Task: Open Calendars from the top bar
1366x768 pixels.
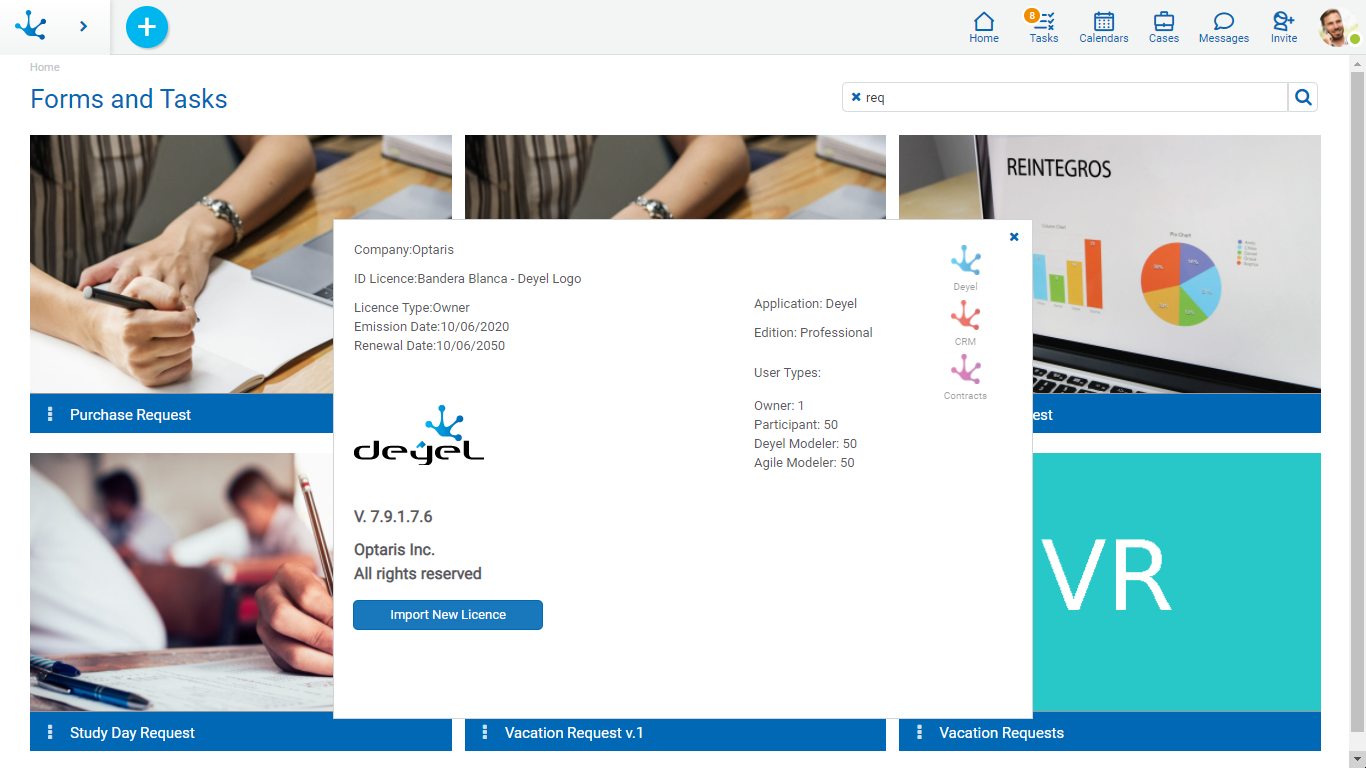Action: 1103,27
